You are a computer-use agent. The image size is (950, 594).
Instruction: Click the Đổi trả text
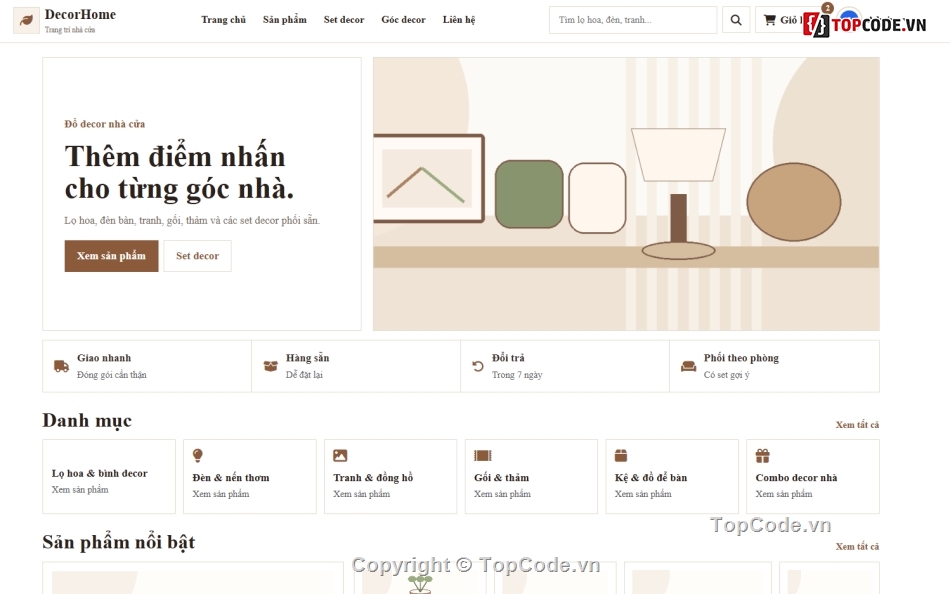click(x=508, y=358)
